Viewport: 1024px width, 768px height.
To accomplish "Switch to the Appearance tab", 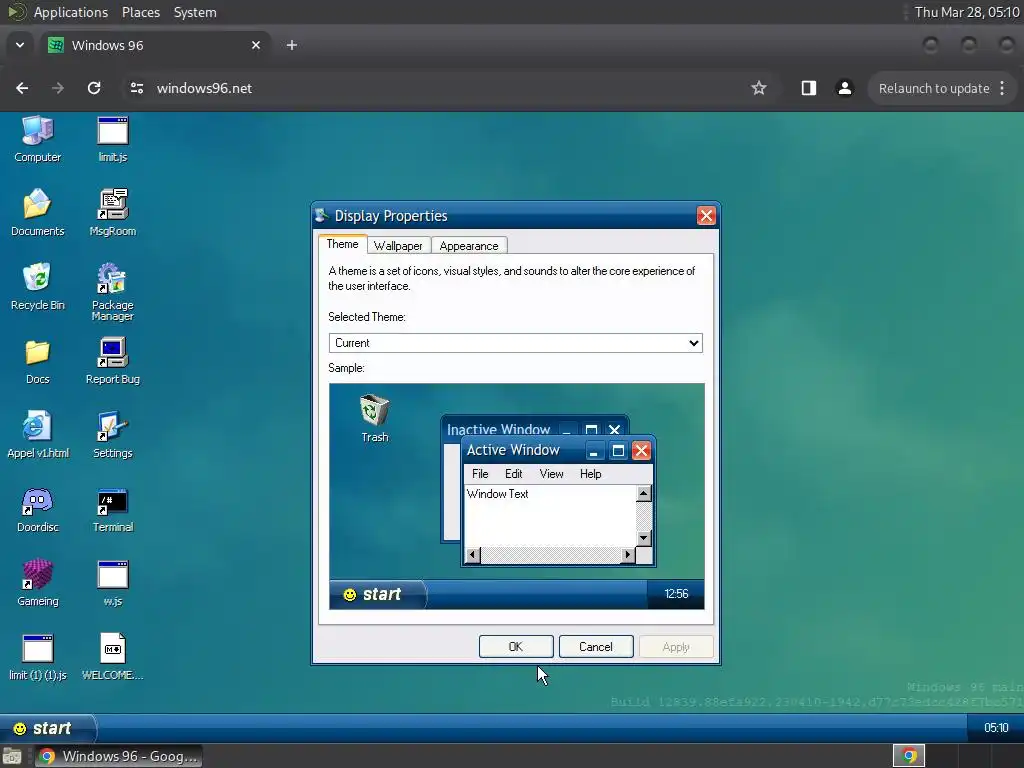I will [468, 246].
